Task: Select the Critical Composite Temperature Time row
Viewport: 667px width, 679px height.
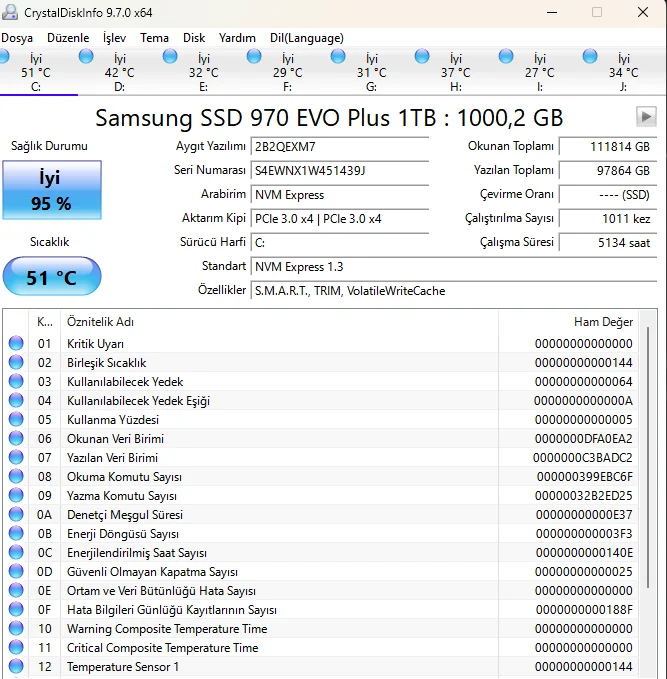Action: [321, 647]
